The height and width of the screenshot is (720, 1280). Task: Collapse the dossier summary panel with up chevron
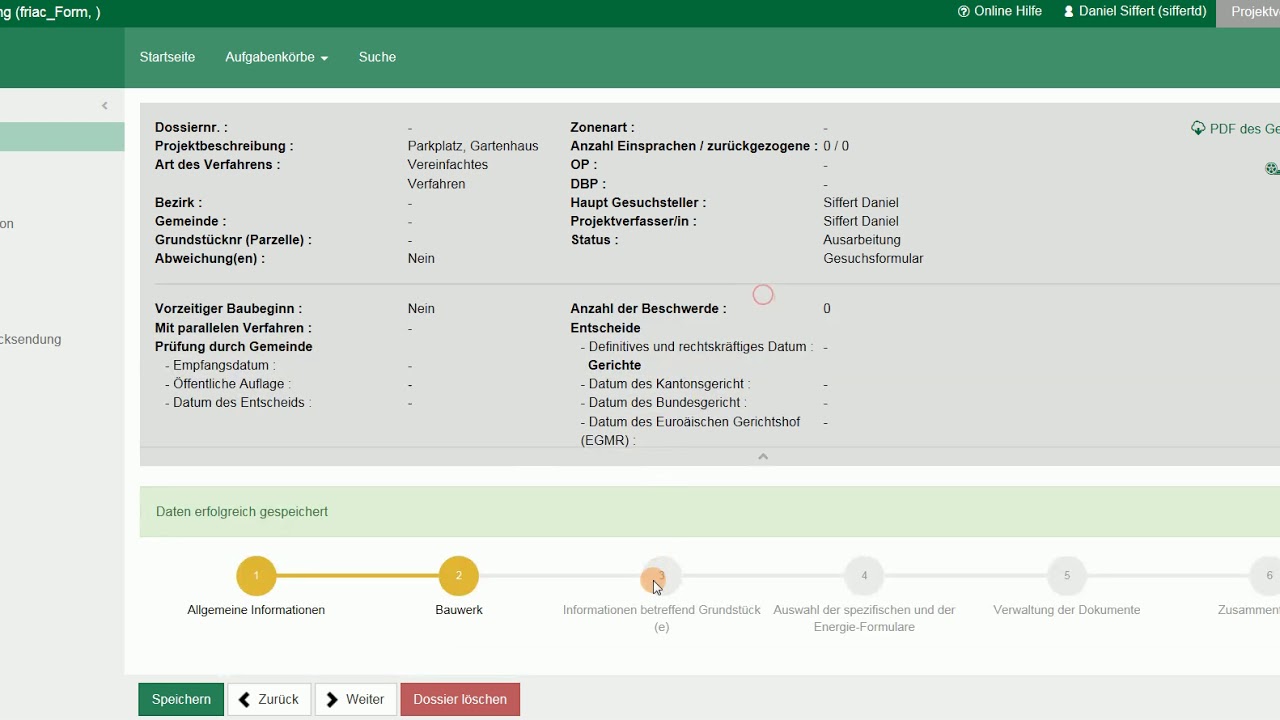click(763, 456)
